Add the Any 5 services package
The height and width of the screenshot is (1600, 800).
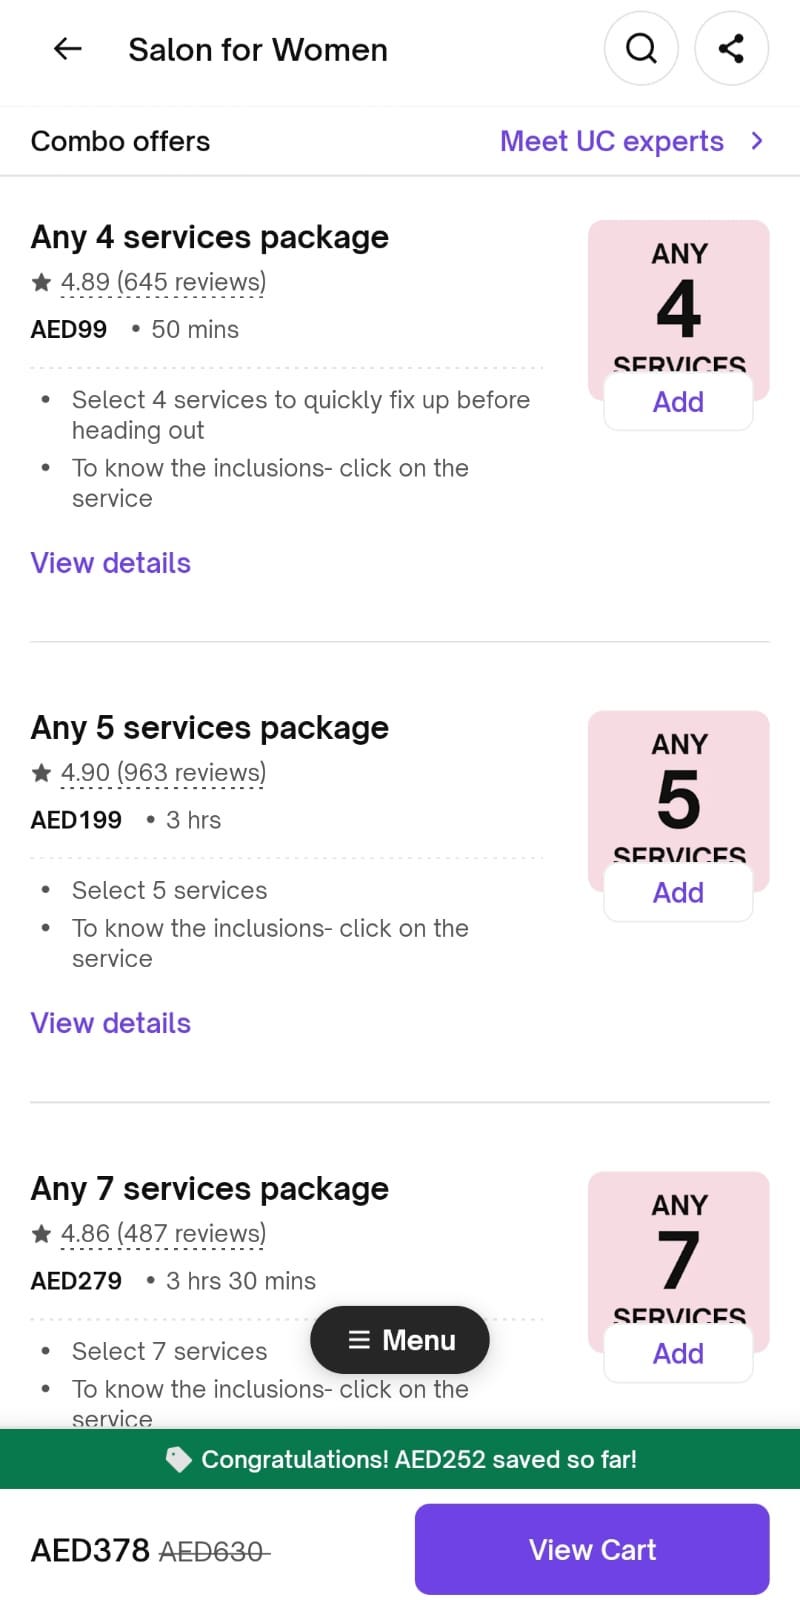678,892
